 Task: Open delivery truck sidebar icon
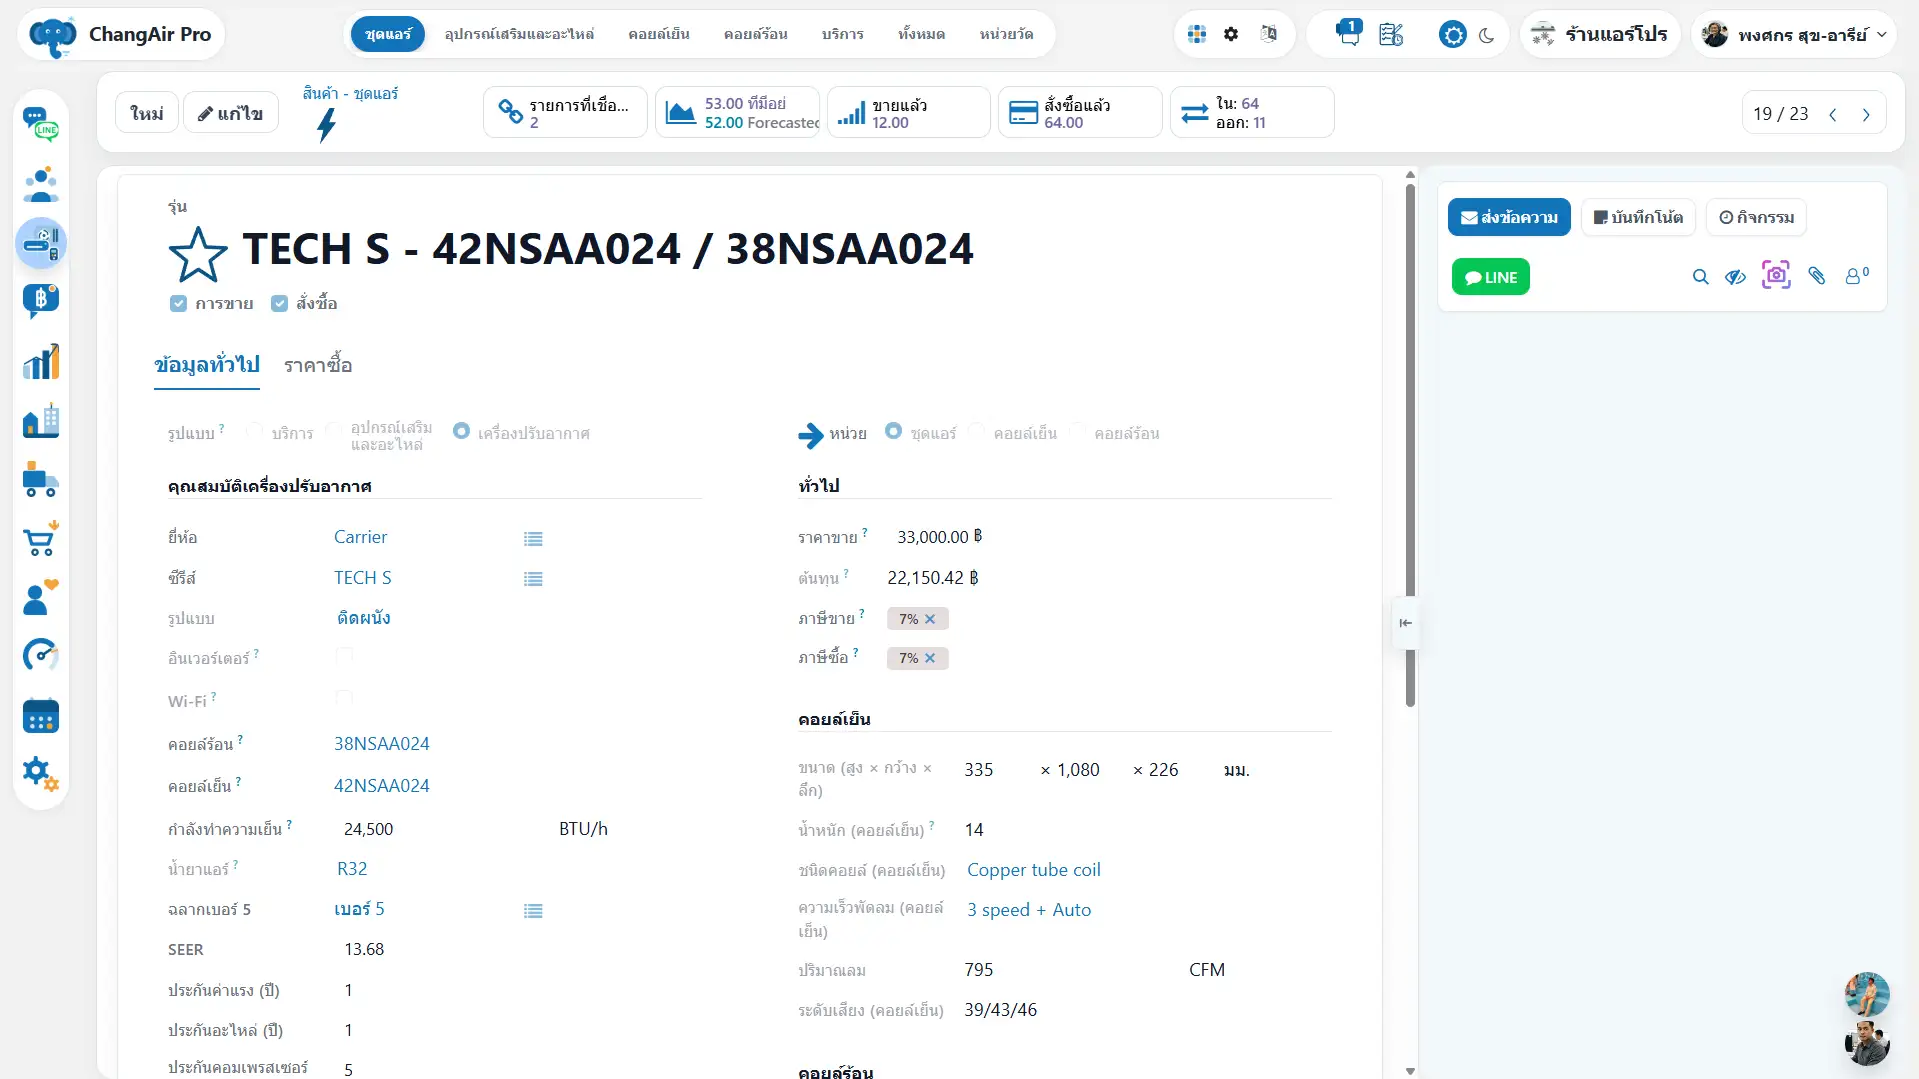pyautogui.click(x=41, y=480)
